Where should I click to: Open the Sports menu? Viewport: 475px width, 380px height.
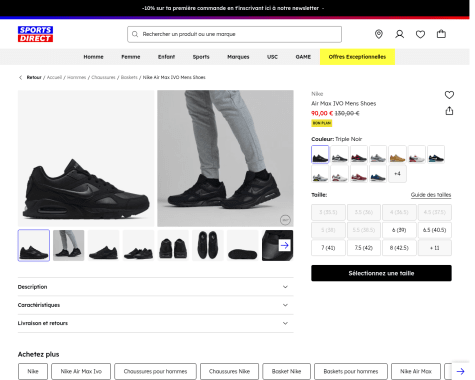(x=201, y=57)
